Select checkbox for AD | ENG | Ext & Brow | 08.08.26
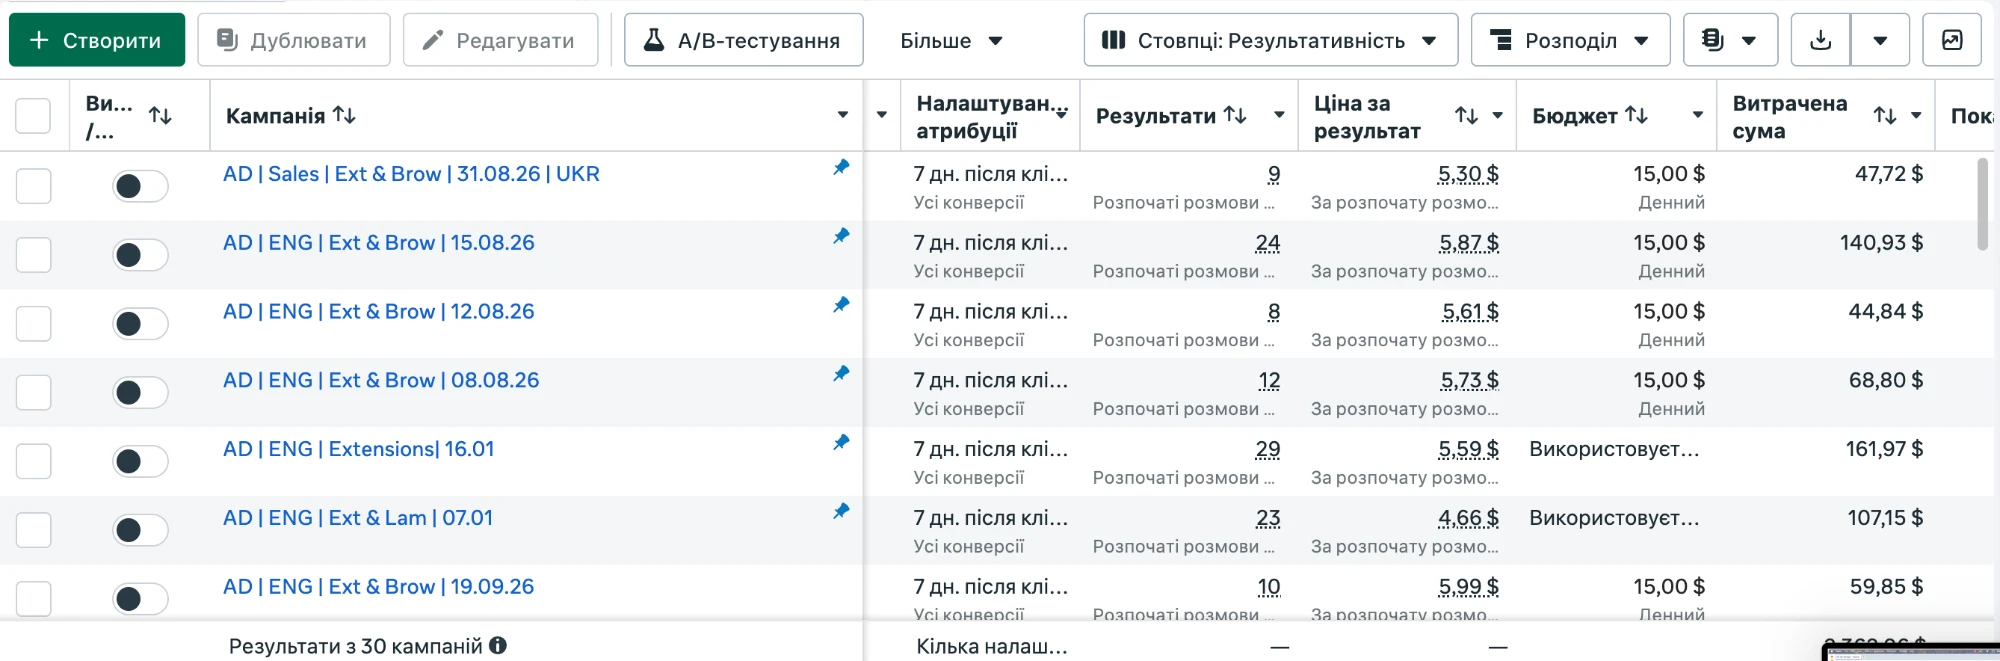The width and height of the screenshot is (2000, 661). (x=33, y=392)
